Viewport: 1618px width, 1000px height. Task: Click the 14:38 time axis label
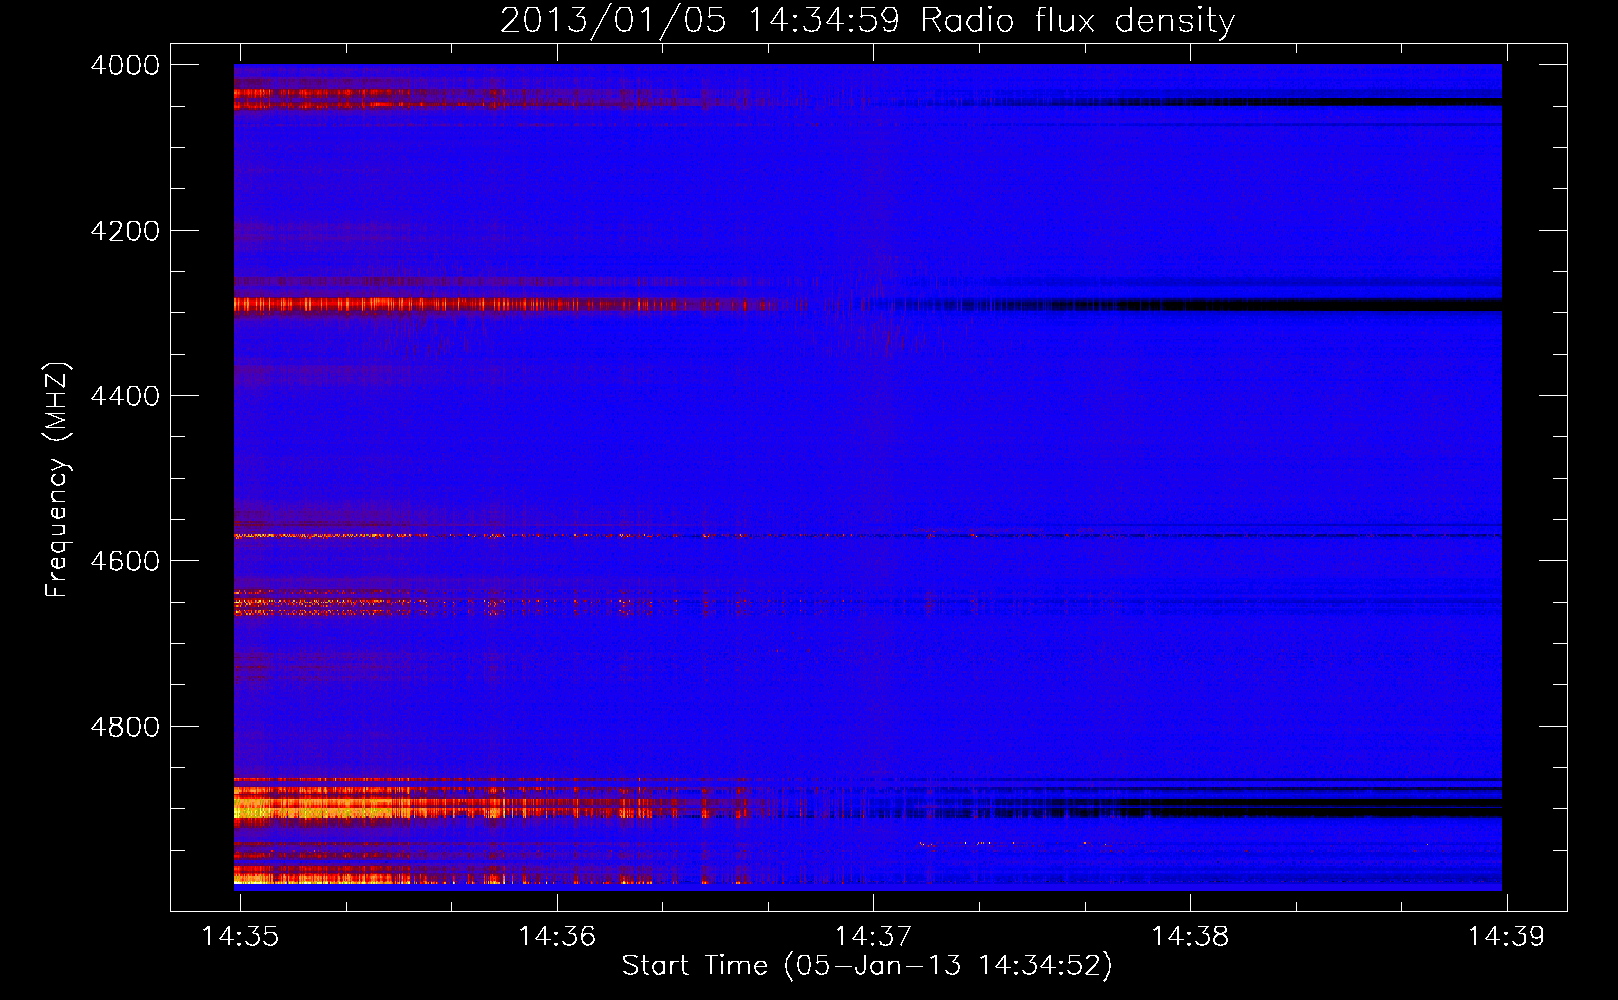click(x=1190, y=936)
